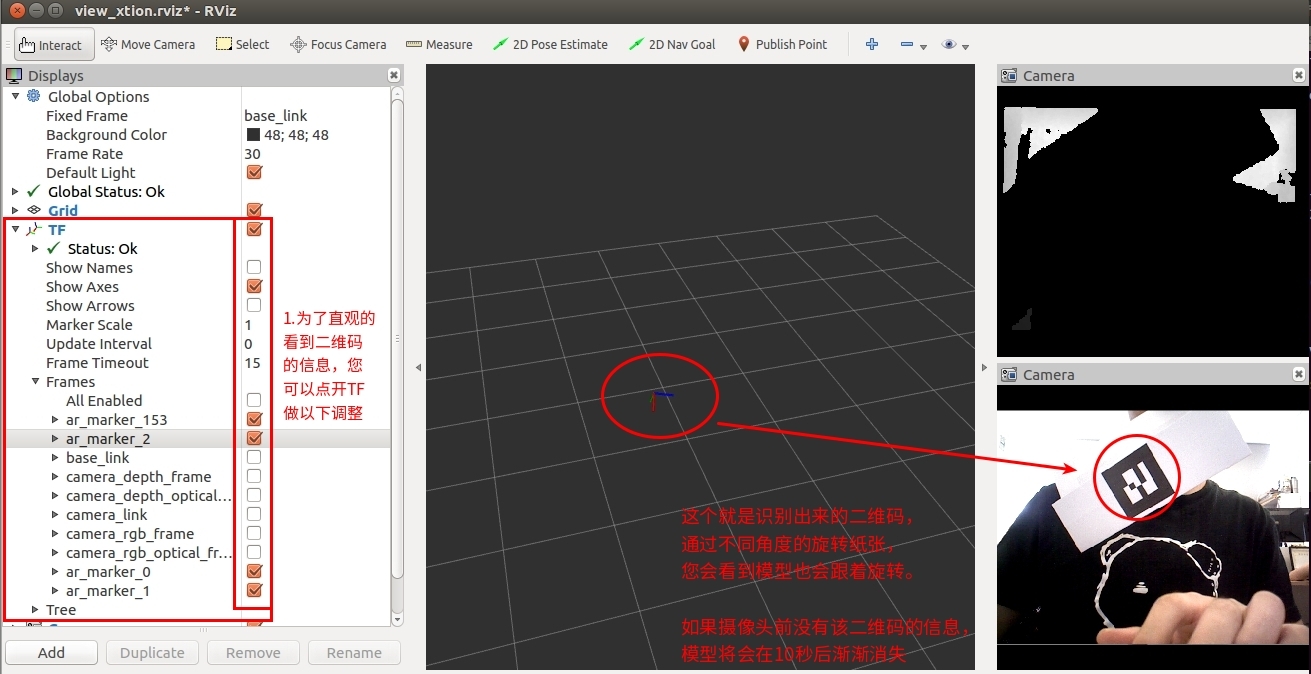
Task: Click the Add display button
Action: pos(52,652)
